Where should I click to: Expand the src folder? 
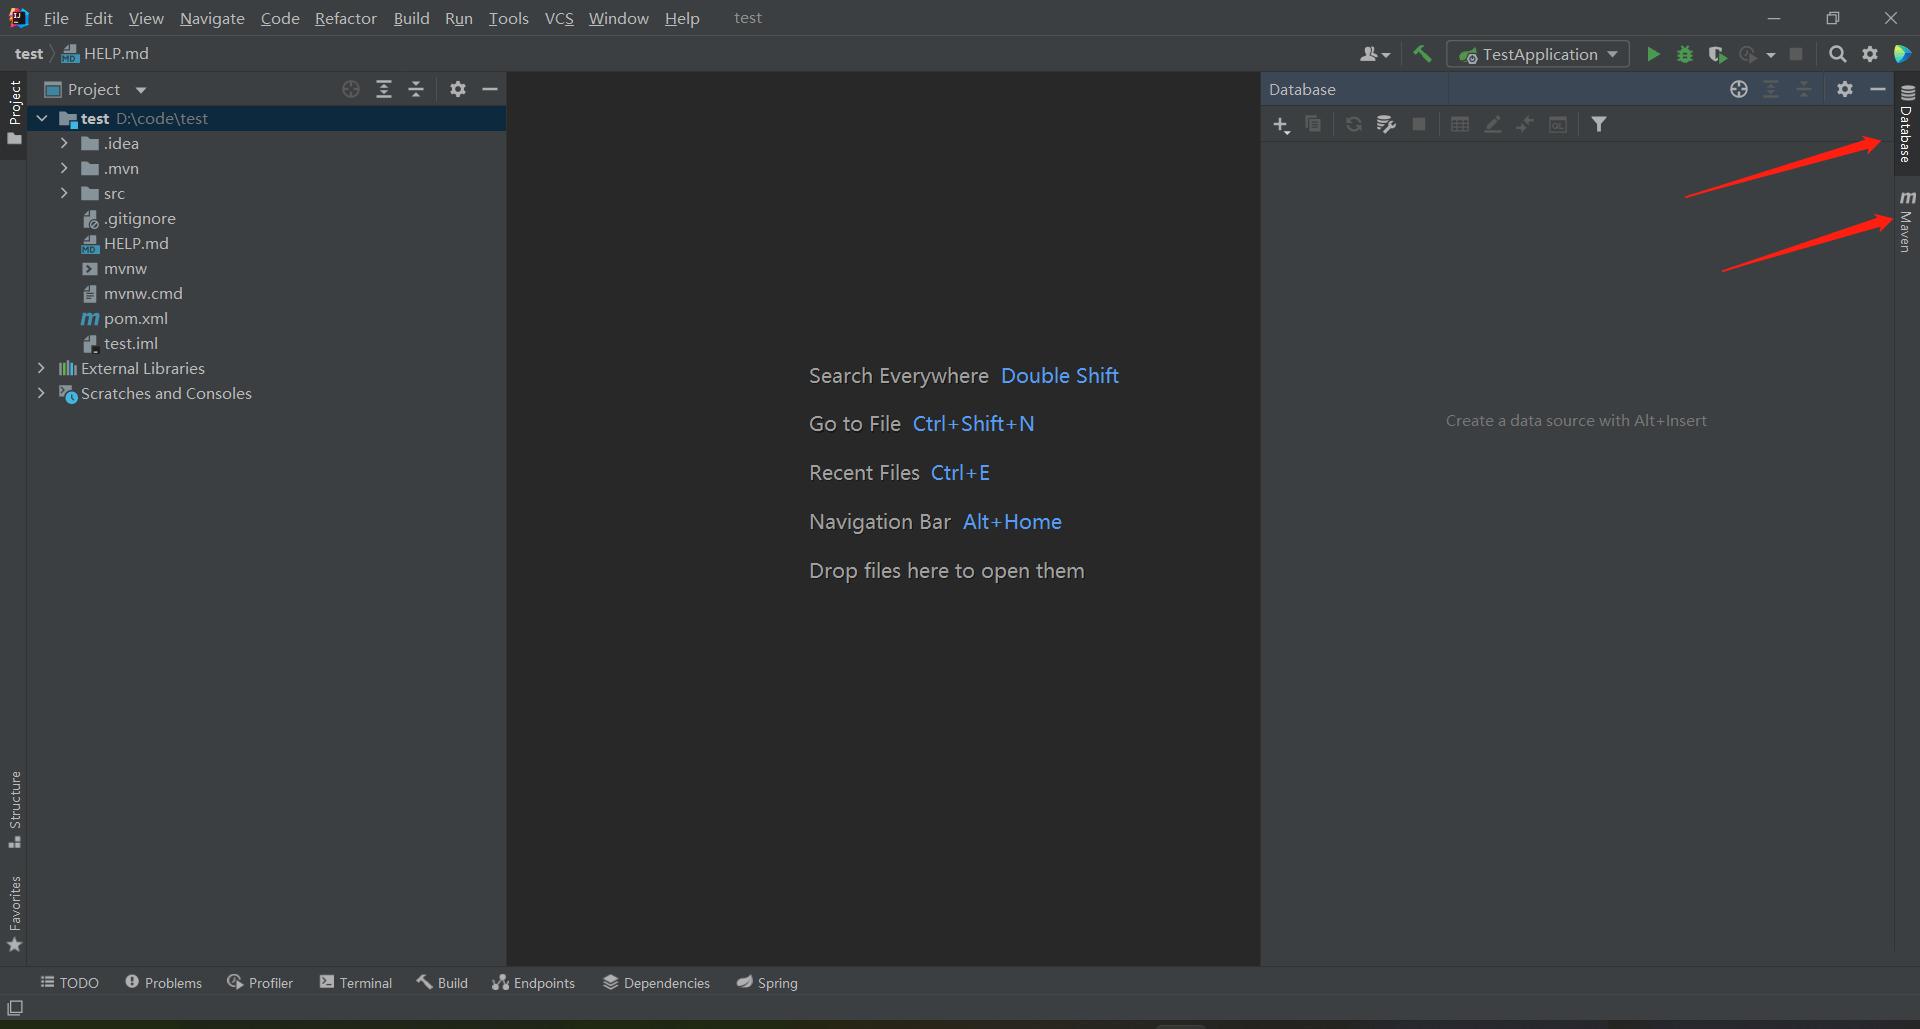coord(64,193)
